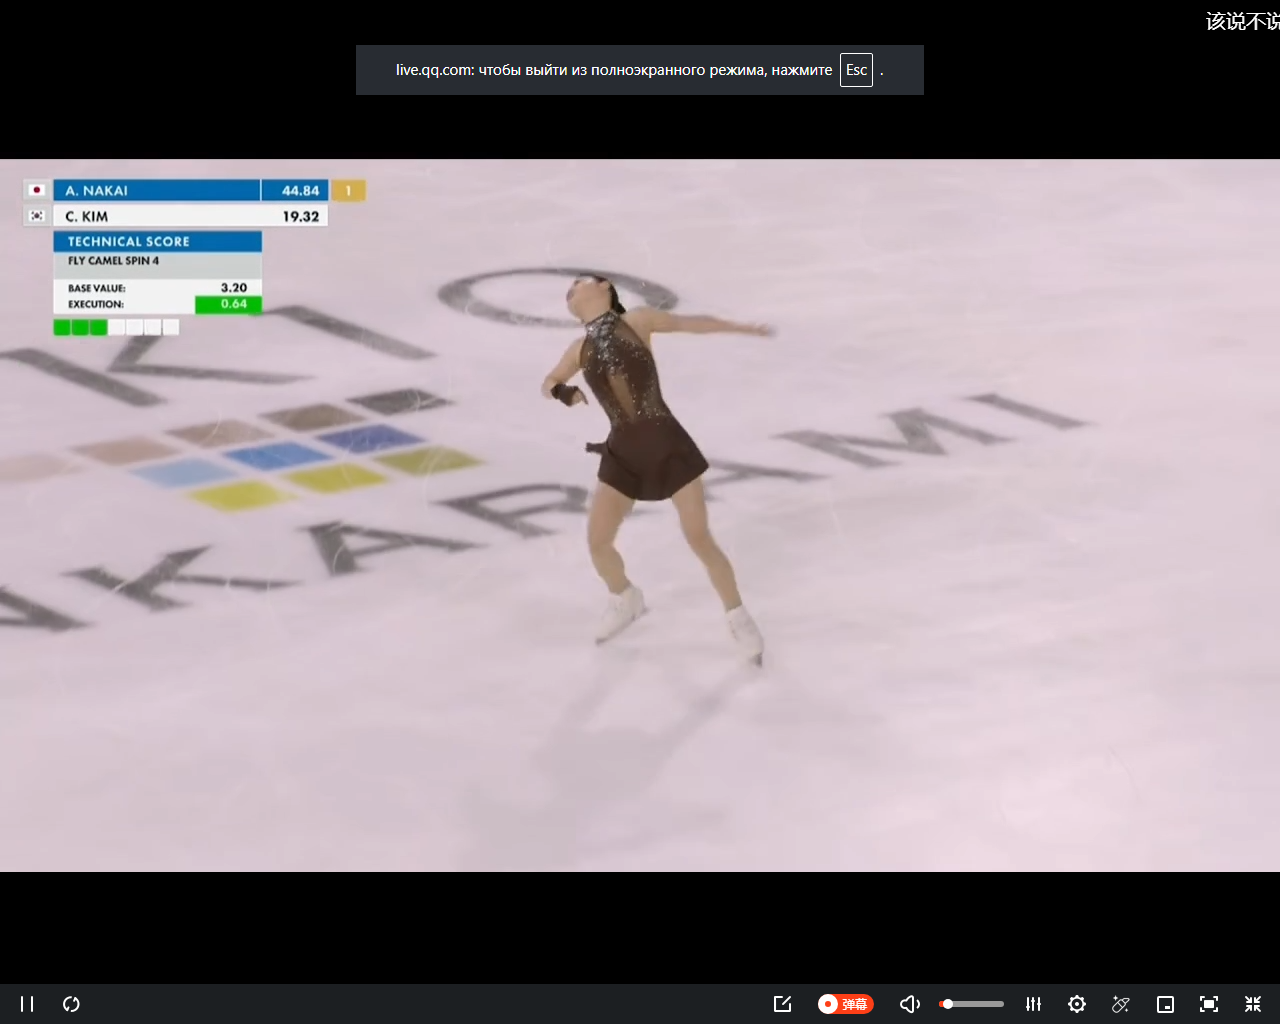1280x1024 pixels.
Task: Pause the live video playback
Action: 27,1004
